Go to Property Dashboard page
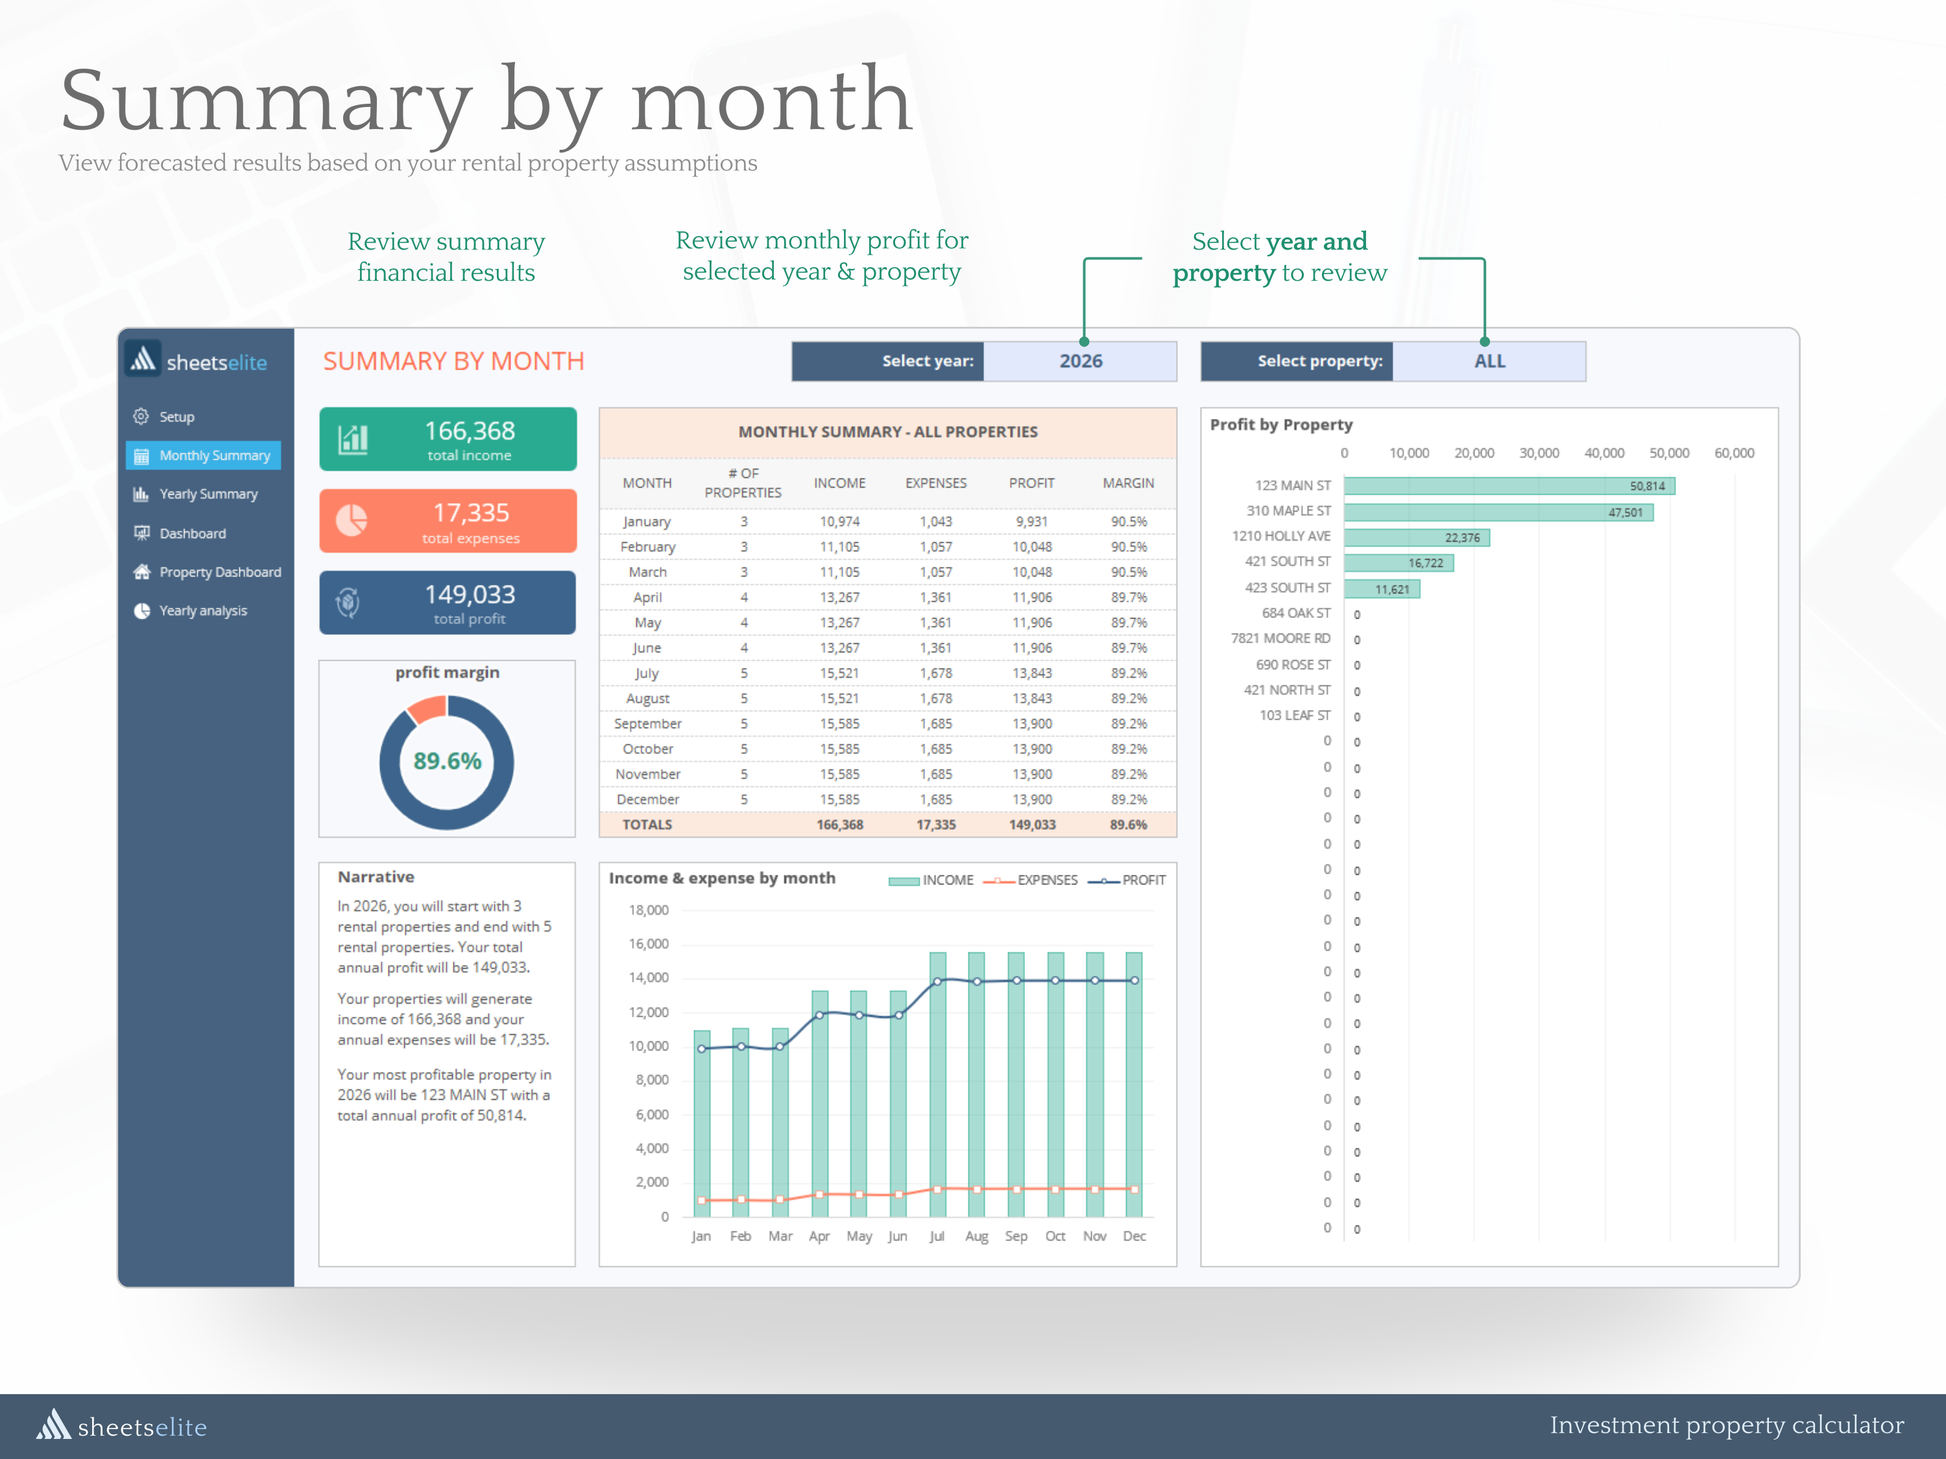The image size is (1946, 1459). click(220, 572)
